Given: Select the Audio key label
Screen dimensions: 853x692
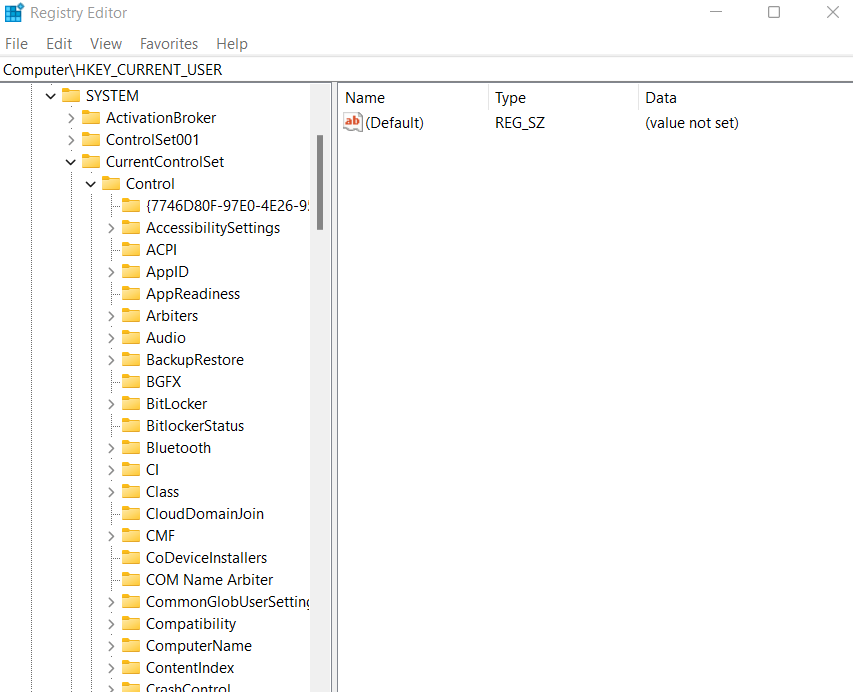Looking at the screenshot, I should [x=166, y=338].
